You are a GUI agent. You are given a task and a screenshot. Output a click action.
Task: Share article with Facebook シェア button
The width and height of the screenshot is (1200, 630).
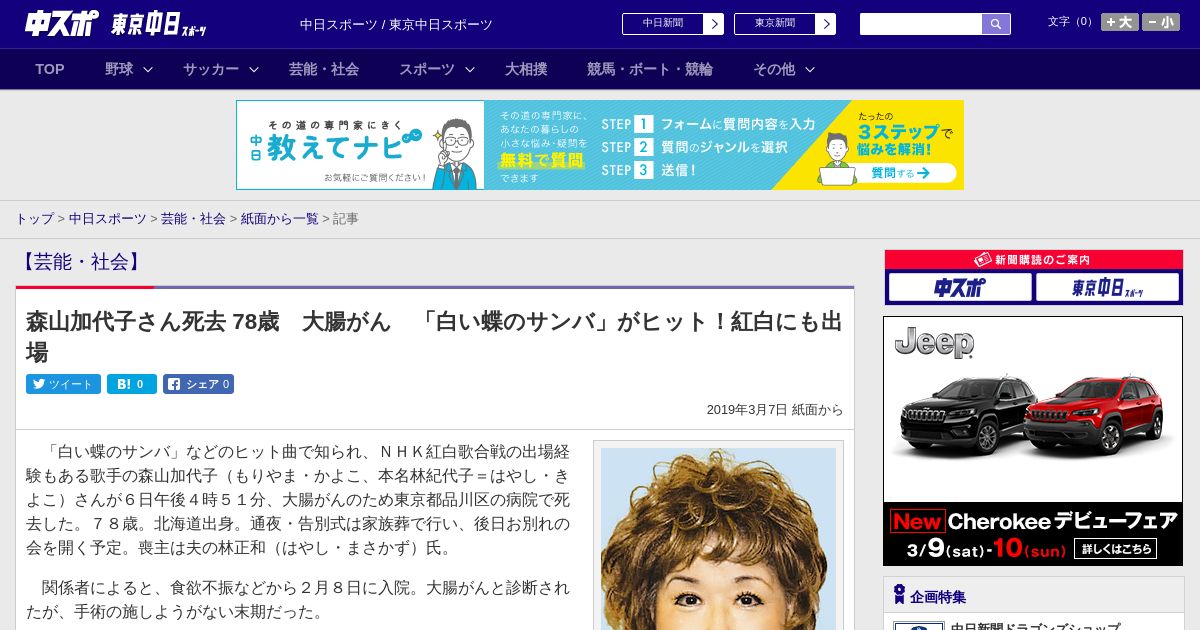pyautogui.click(x=199, y=384)
